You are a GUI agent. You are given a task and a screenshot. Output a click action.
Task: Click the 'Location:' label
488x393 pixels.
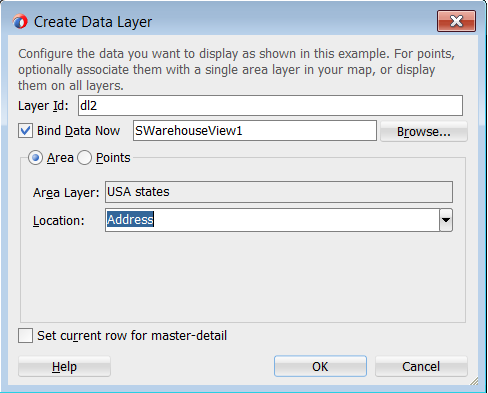click(59, 221)
